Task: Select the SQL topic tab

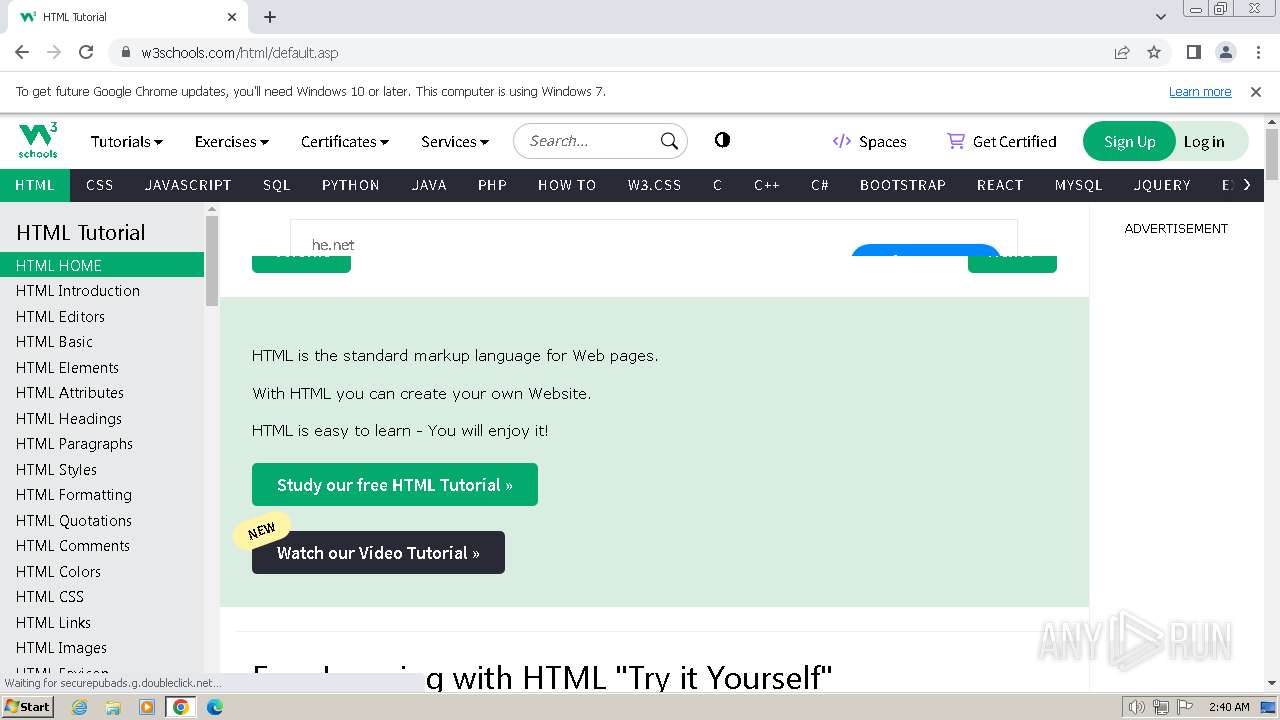Action: (277, 185)
